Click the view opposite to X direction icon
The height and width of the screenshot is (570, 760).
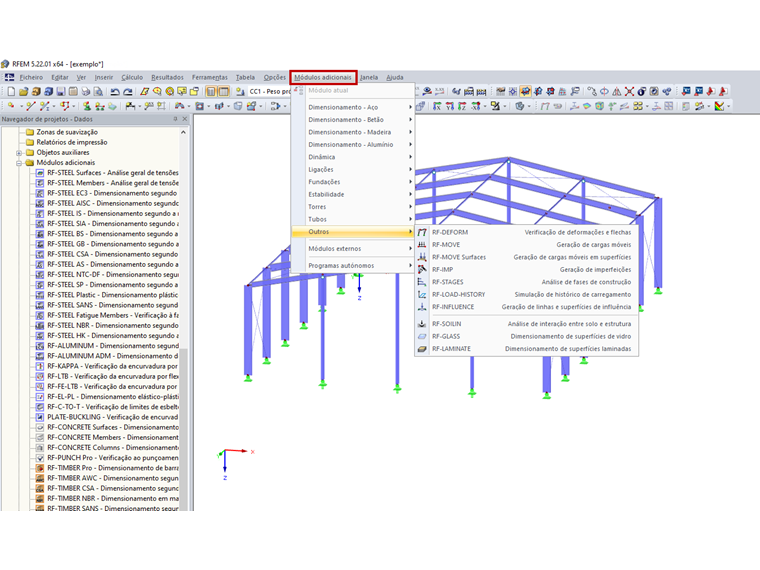coord(475,106)
